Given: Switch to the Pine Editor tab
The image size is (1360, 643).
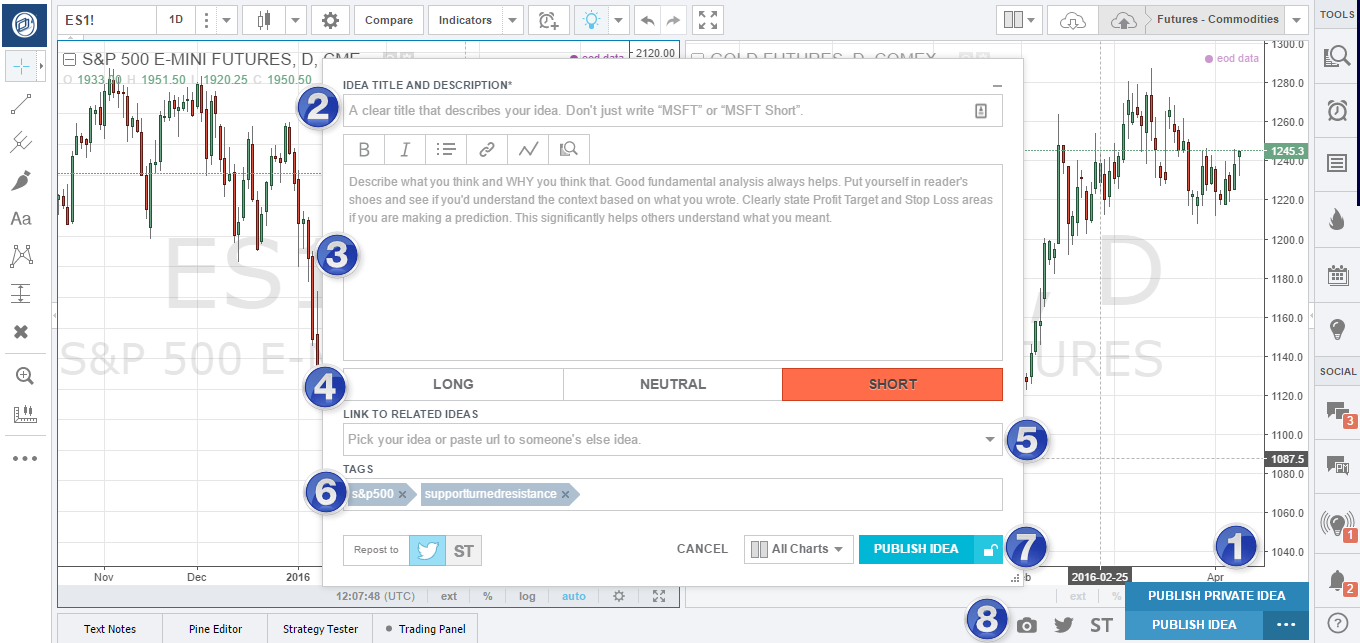Looking at the screenshot, I should pyautogui.click(x=214, y=628).
